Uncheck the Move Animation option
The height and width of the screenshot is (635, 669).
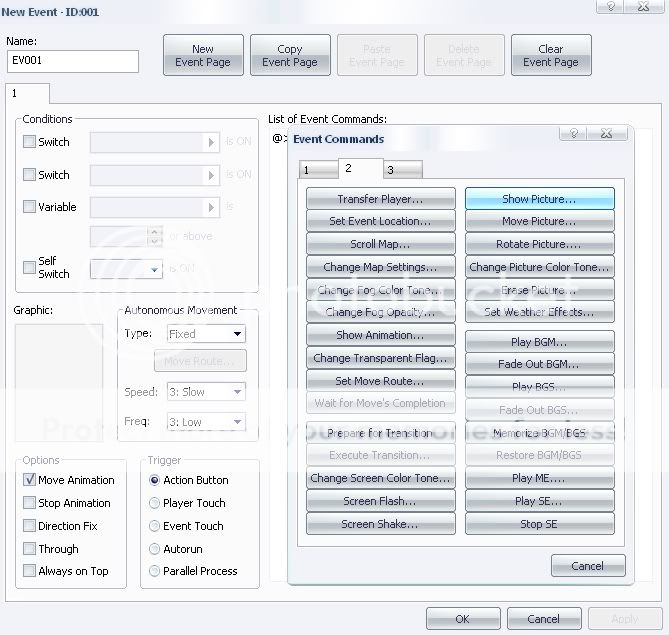29,480
